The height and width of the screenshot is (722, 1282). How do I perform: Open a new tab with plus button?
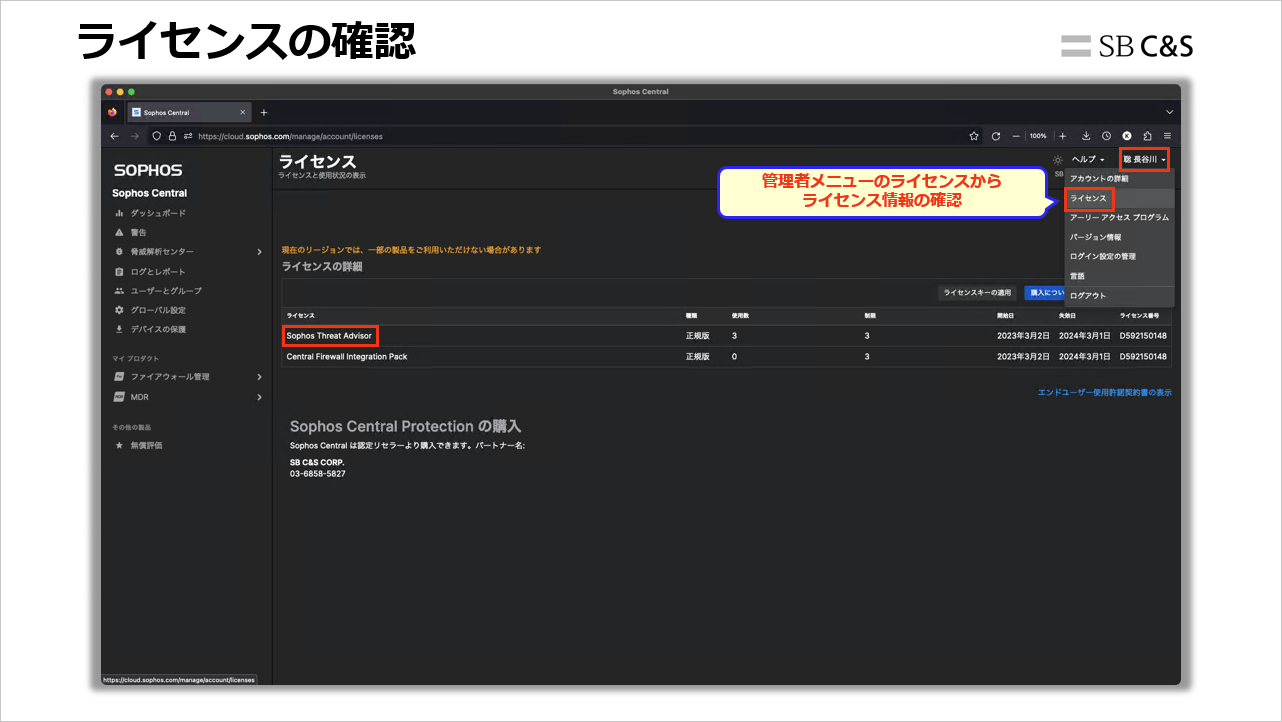click(x=264, y=112)
